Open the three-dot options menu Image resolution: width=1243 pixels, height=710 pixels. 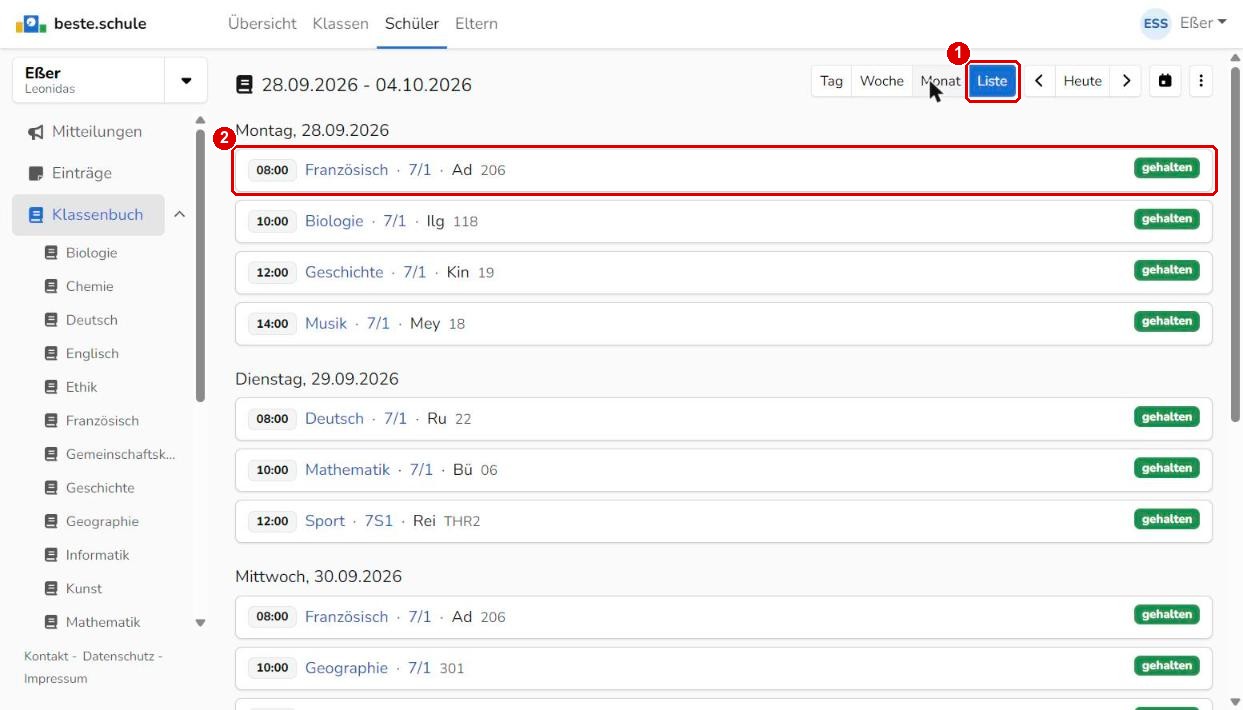click(1201, 81)
